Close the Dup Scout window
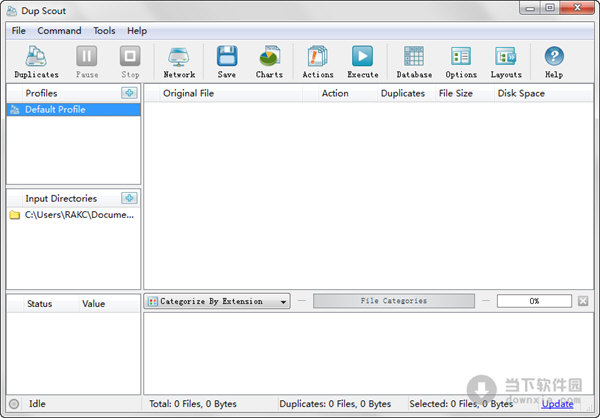This screenshot has width=600, height=418. click(577, 8)
